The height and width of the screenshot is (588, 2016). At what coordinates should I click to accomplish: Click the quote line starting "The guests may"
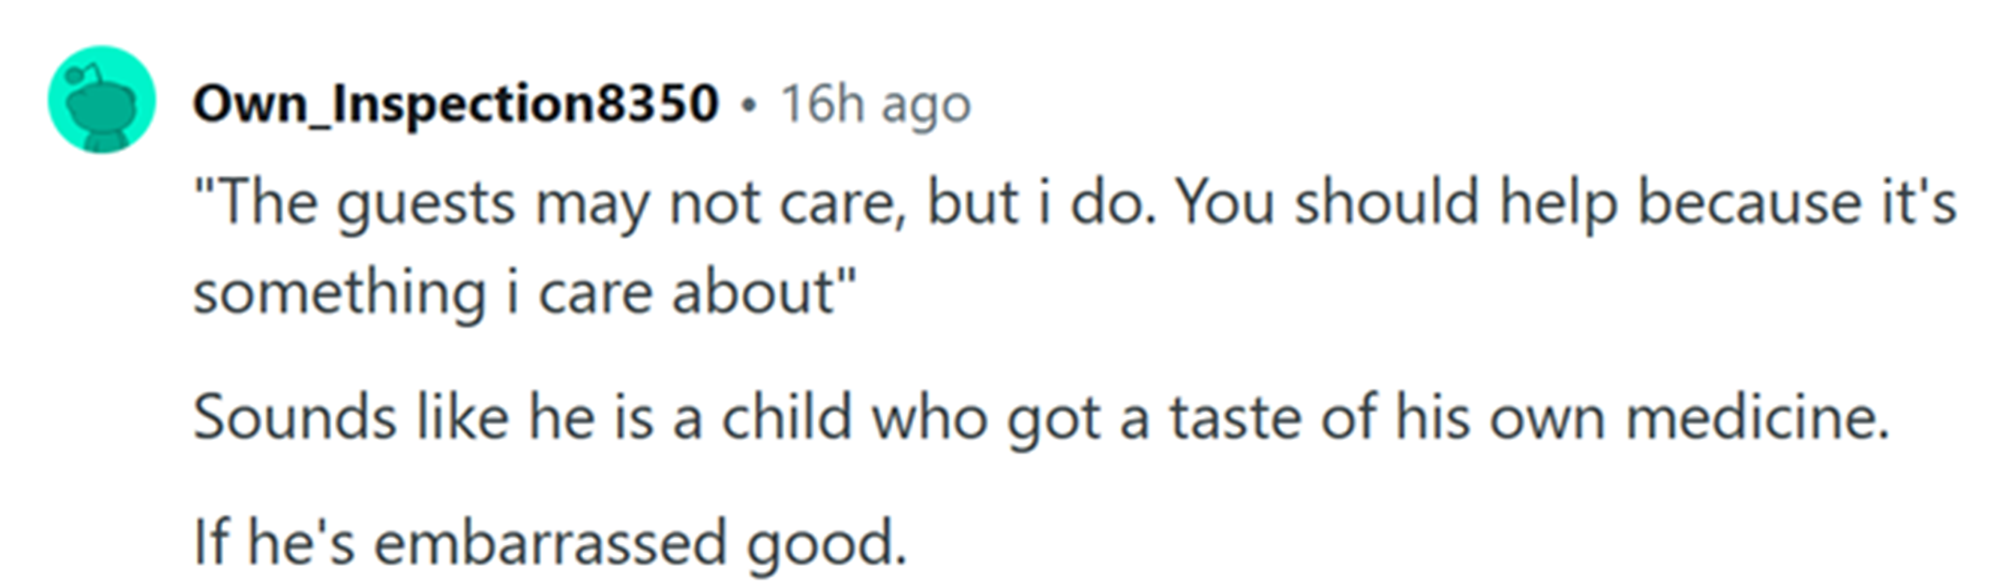(1075, 205)
